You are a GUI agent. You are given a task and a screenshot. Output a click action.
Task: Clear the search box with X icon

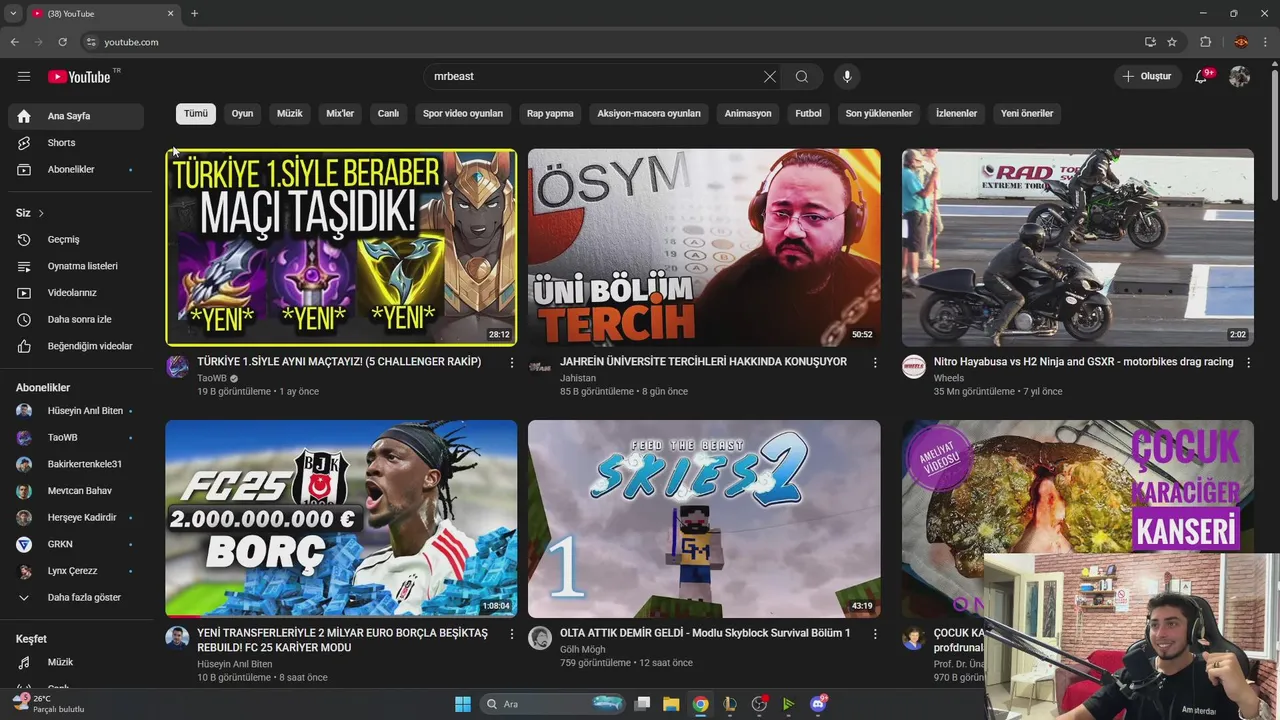(x=770, y=77)
